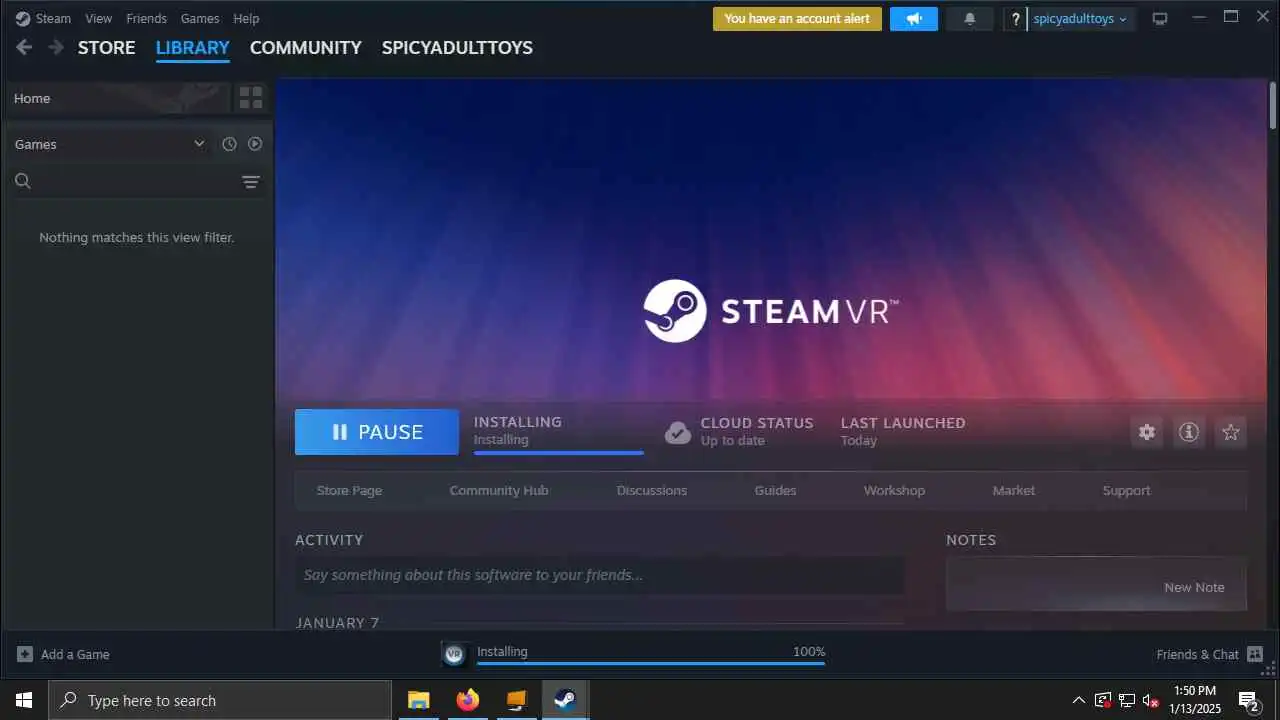Go forward with the right arrow
The image size is (1280, 720).
click(56, 47)
